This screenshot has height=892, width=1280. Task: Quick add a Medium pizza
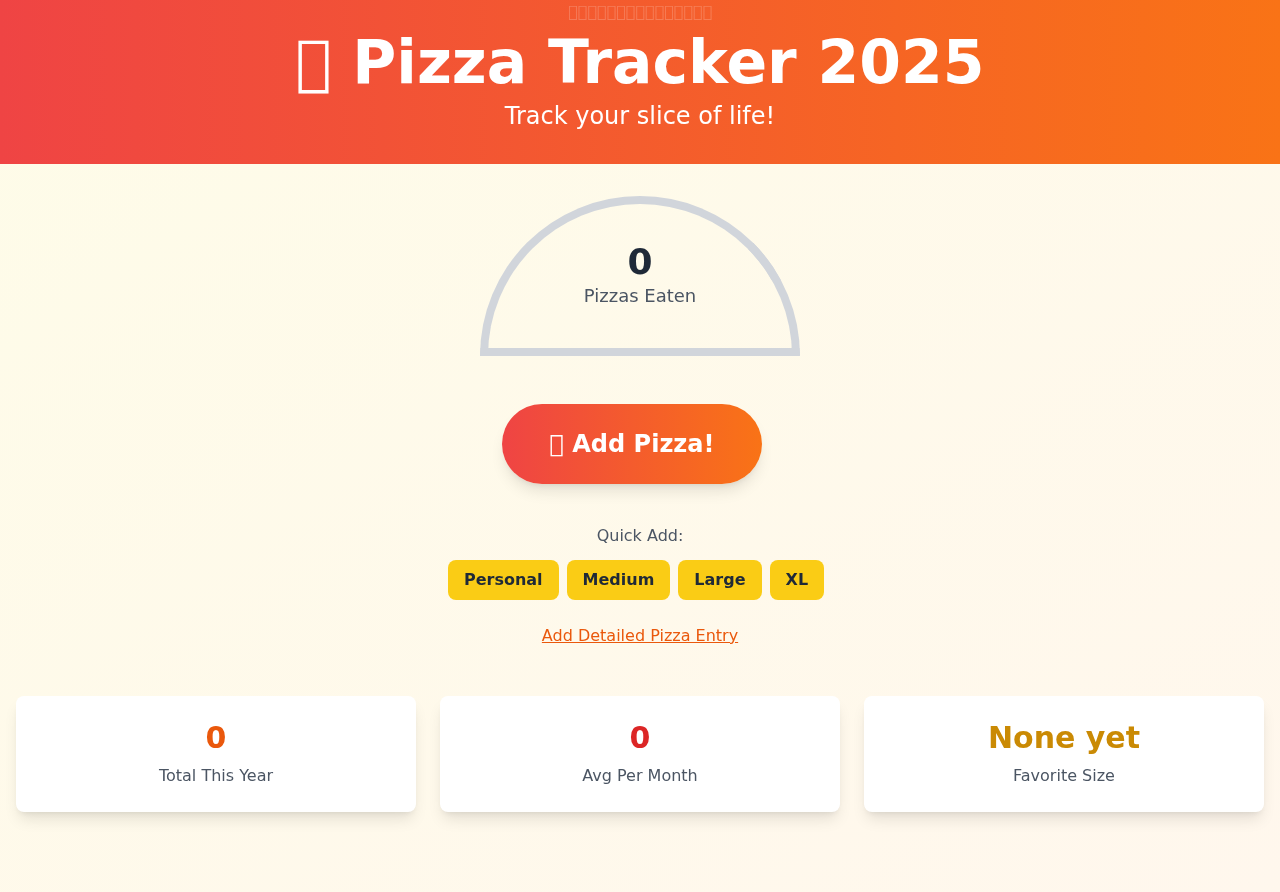618,579
